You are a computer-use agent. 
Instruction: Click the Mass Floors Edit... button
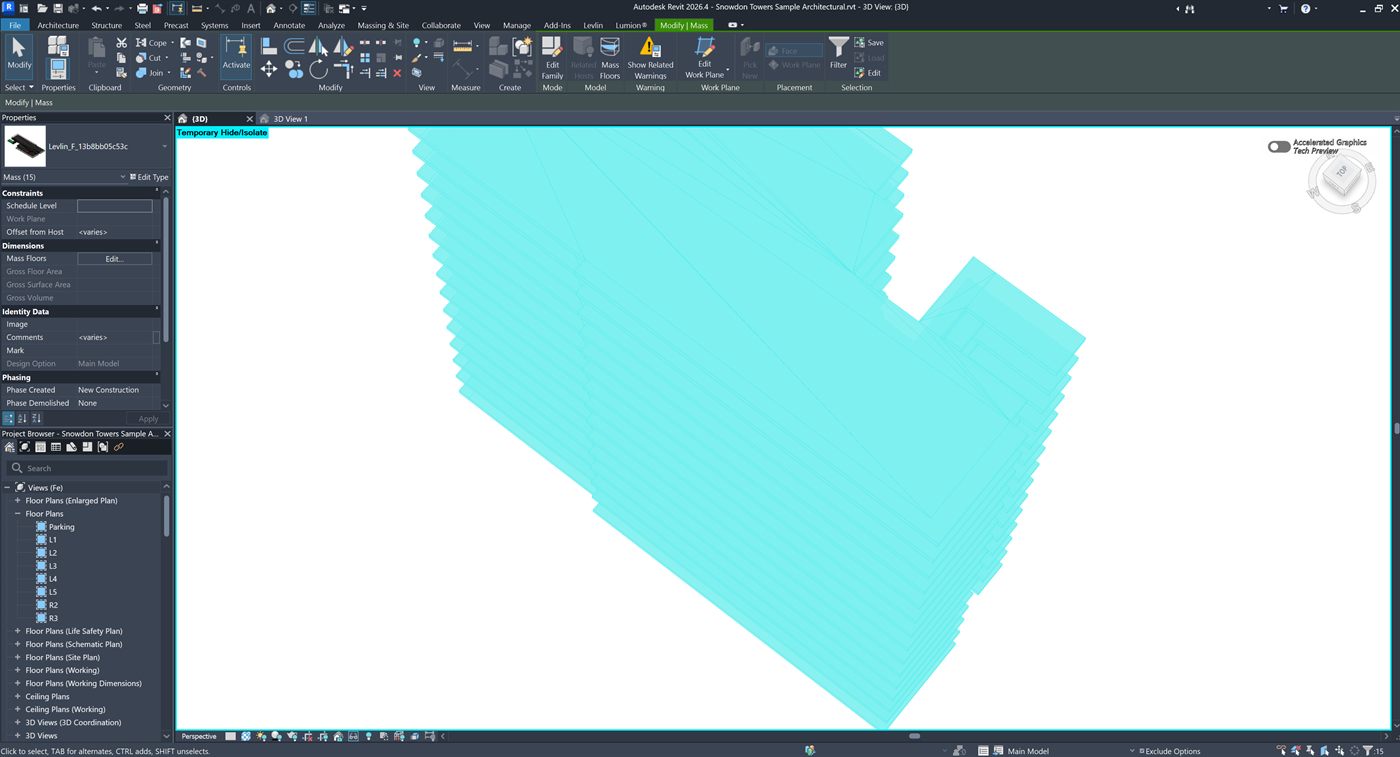tap(114, 259)
